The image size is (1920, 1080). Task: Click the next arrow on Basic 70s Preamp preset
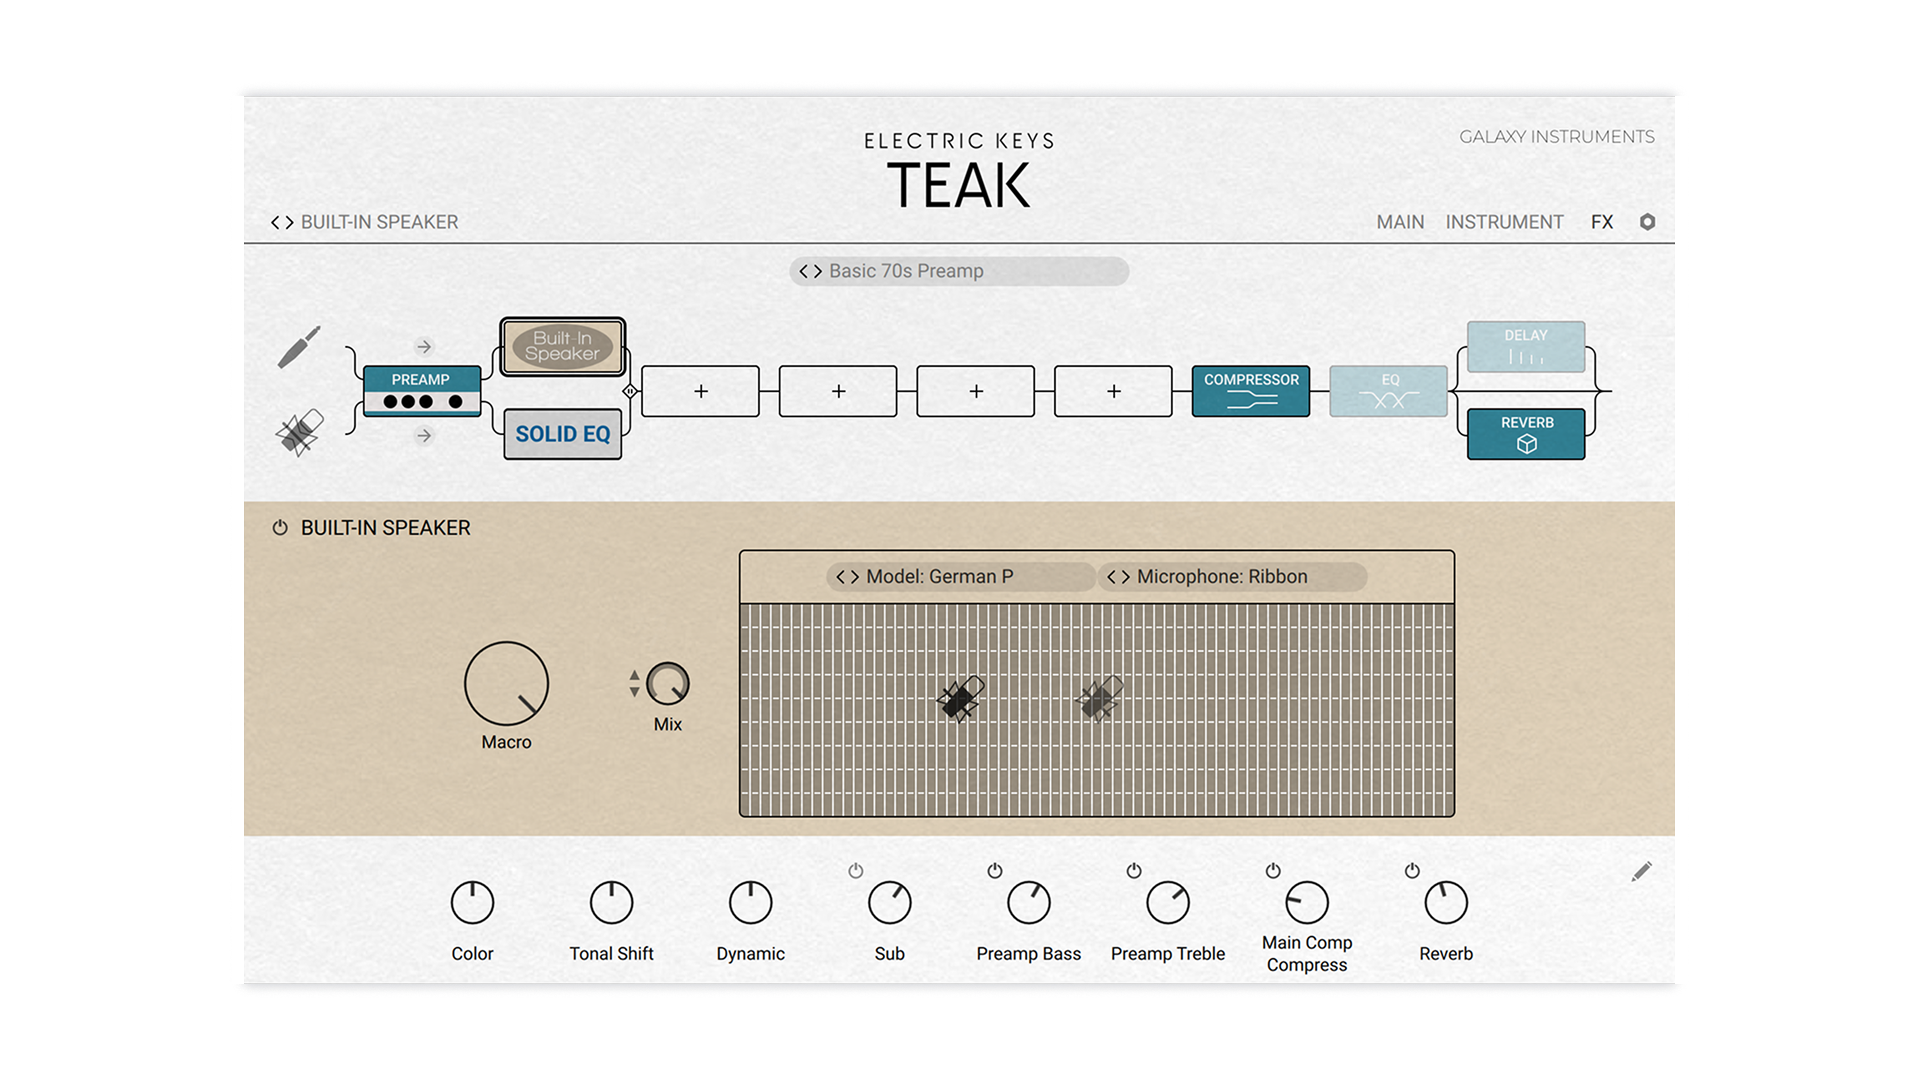tap(819, 271)
